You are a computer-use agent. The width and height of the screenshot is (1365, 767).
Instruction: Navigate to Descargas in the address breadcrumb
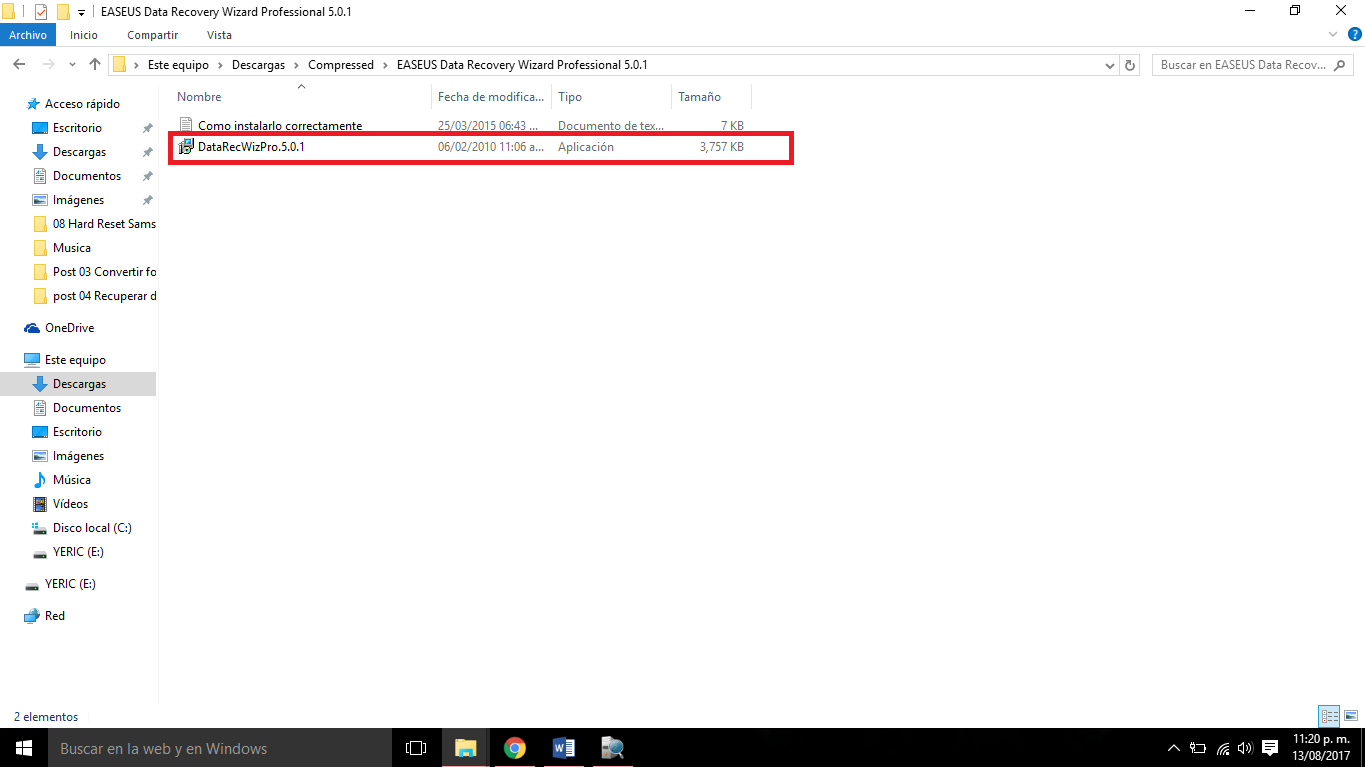tap(258, 65)
